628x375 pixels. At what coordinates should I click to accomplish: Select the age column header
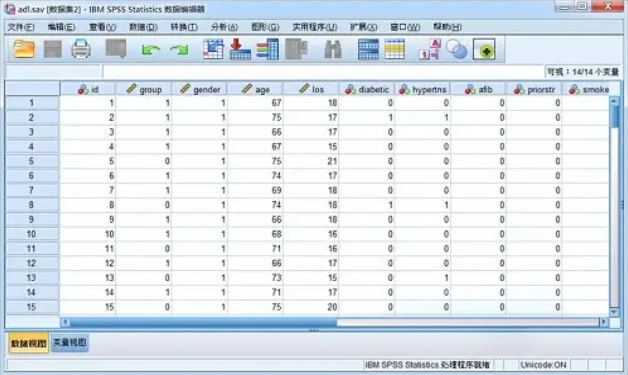(x=255, y=89)
